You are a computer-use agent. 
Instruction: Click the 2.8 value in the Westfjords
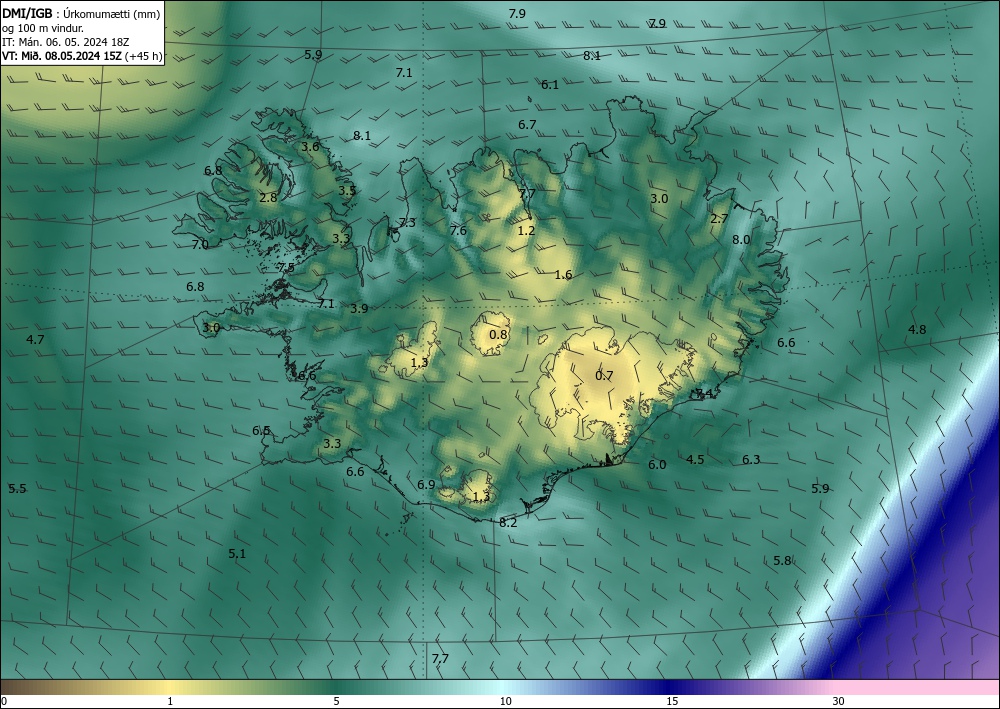(268, 198)
